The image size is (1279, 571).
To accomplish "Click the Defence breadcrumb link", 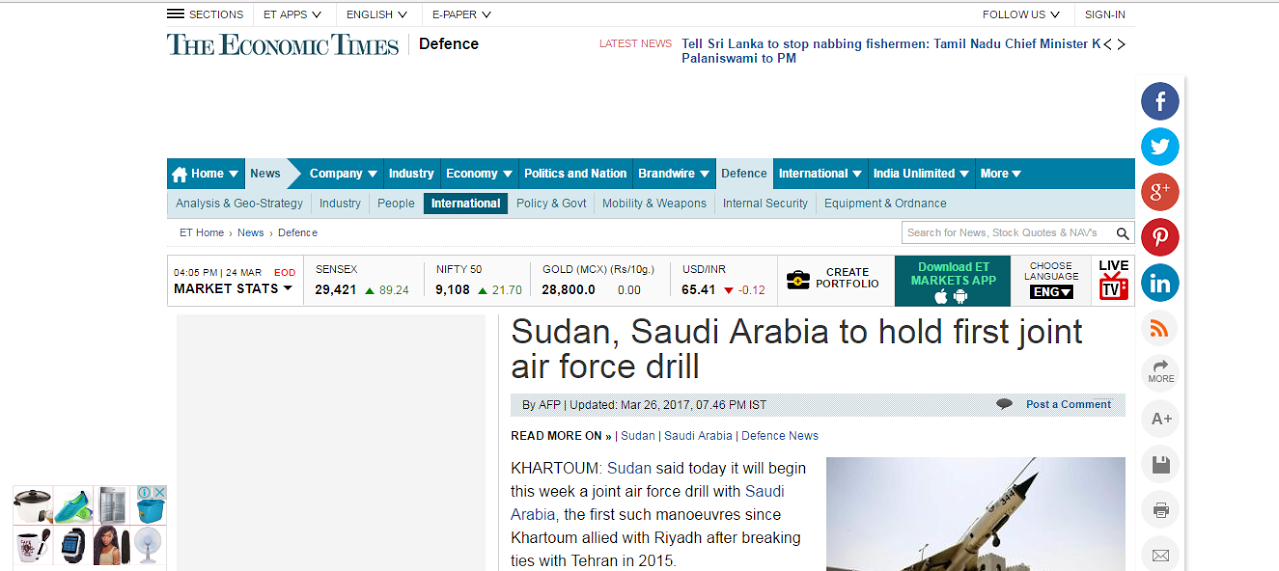I will [x=298, y=233].
